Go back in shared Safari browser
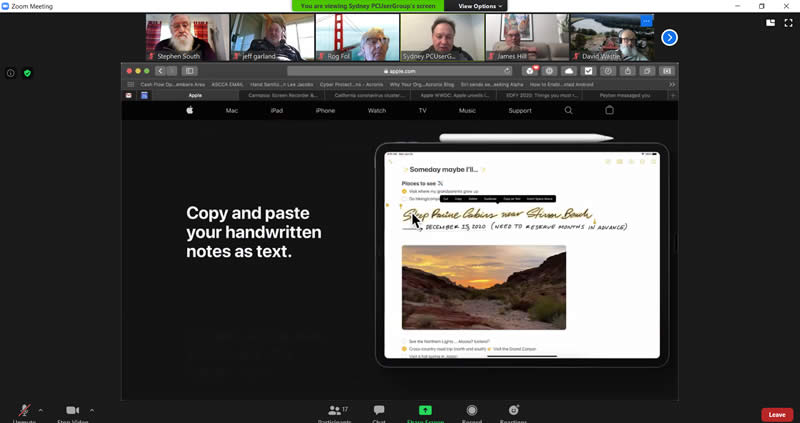This screenshot has height=423, width=800. point(161,71)
